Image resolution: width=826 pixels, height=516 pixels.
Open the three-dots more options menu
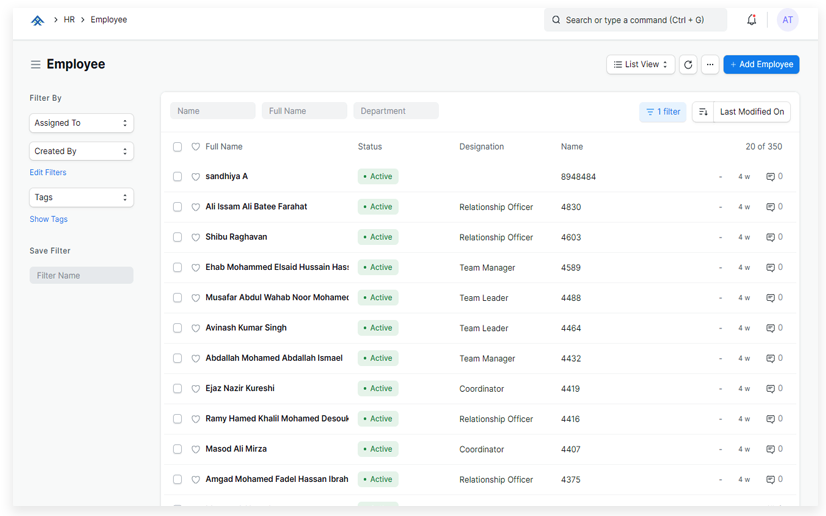pos(710,65)
